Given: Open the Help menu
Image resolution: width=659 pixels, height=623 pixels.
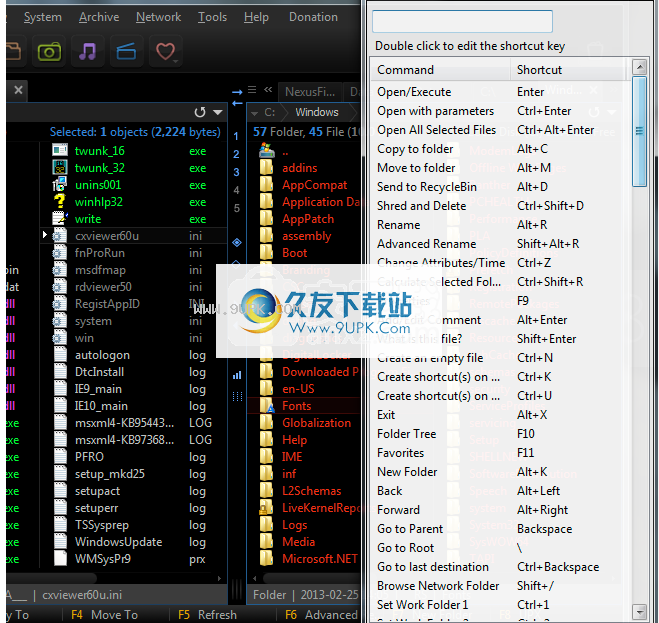Looking at the screenshot, I should [256, 17].
